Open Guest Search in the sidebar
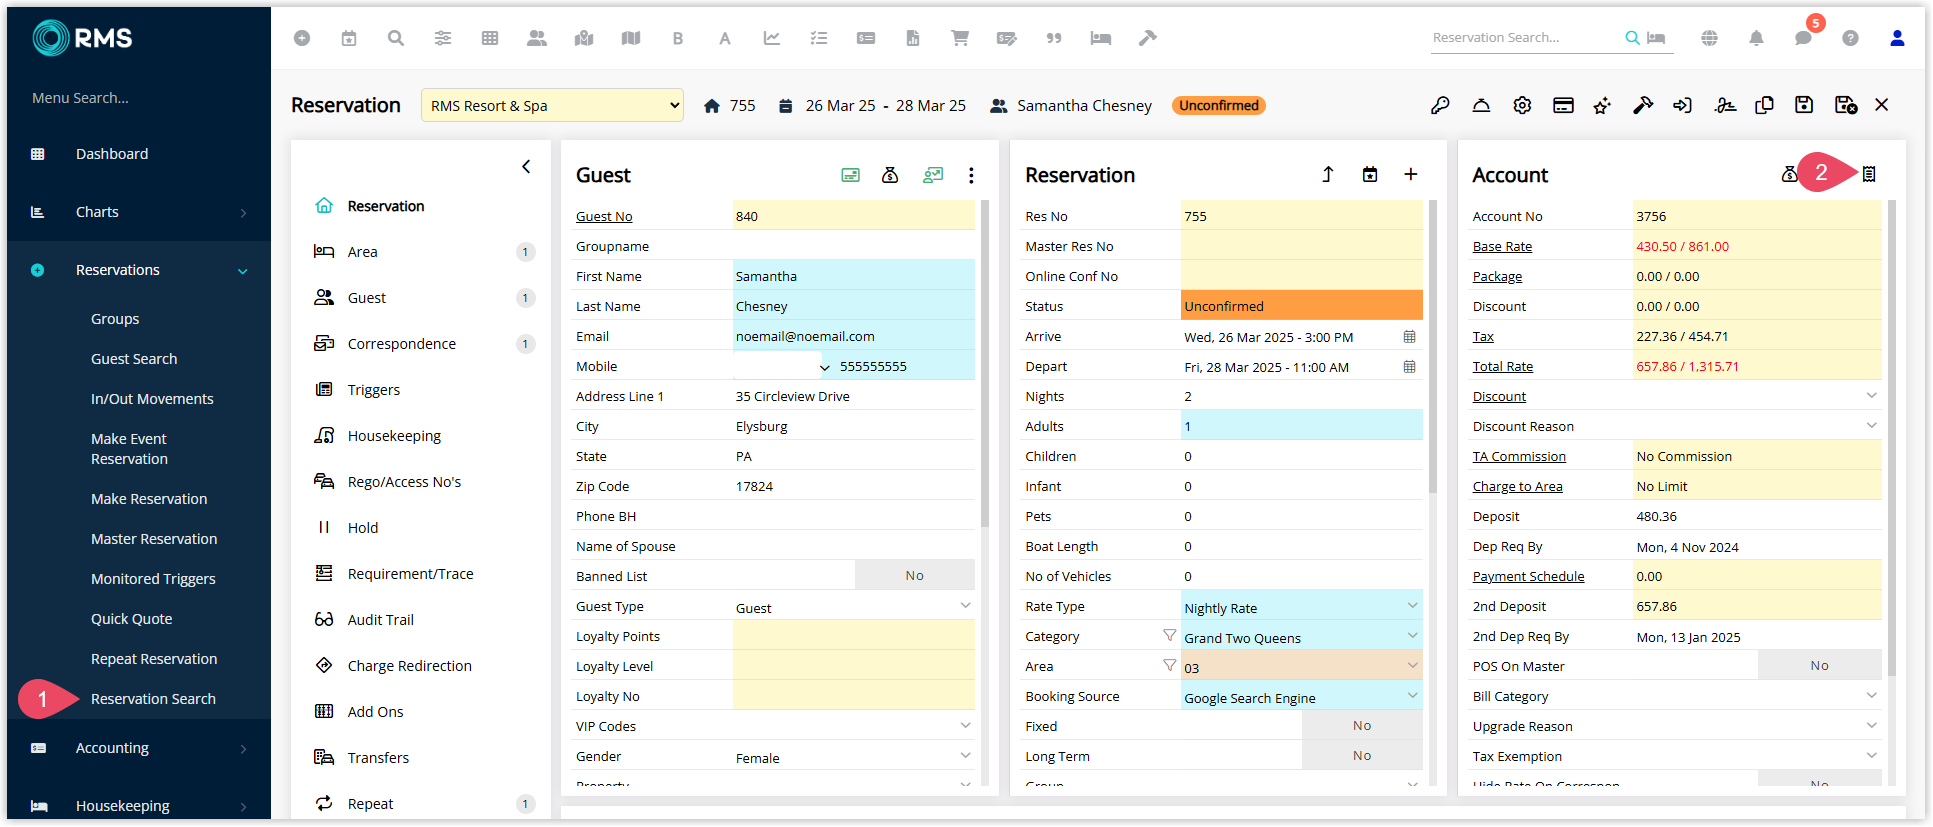This screenshot has width=1933, height=827. (134, 359)
